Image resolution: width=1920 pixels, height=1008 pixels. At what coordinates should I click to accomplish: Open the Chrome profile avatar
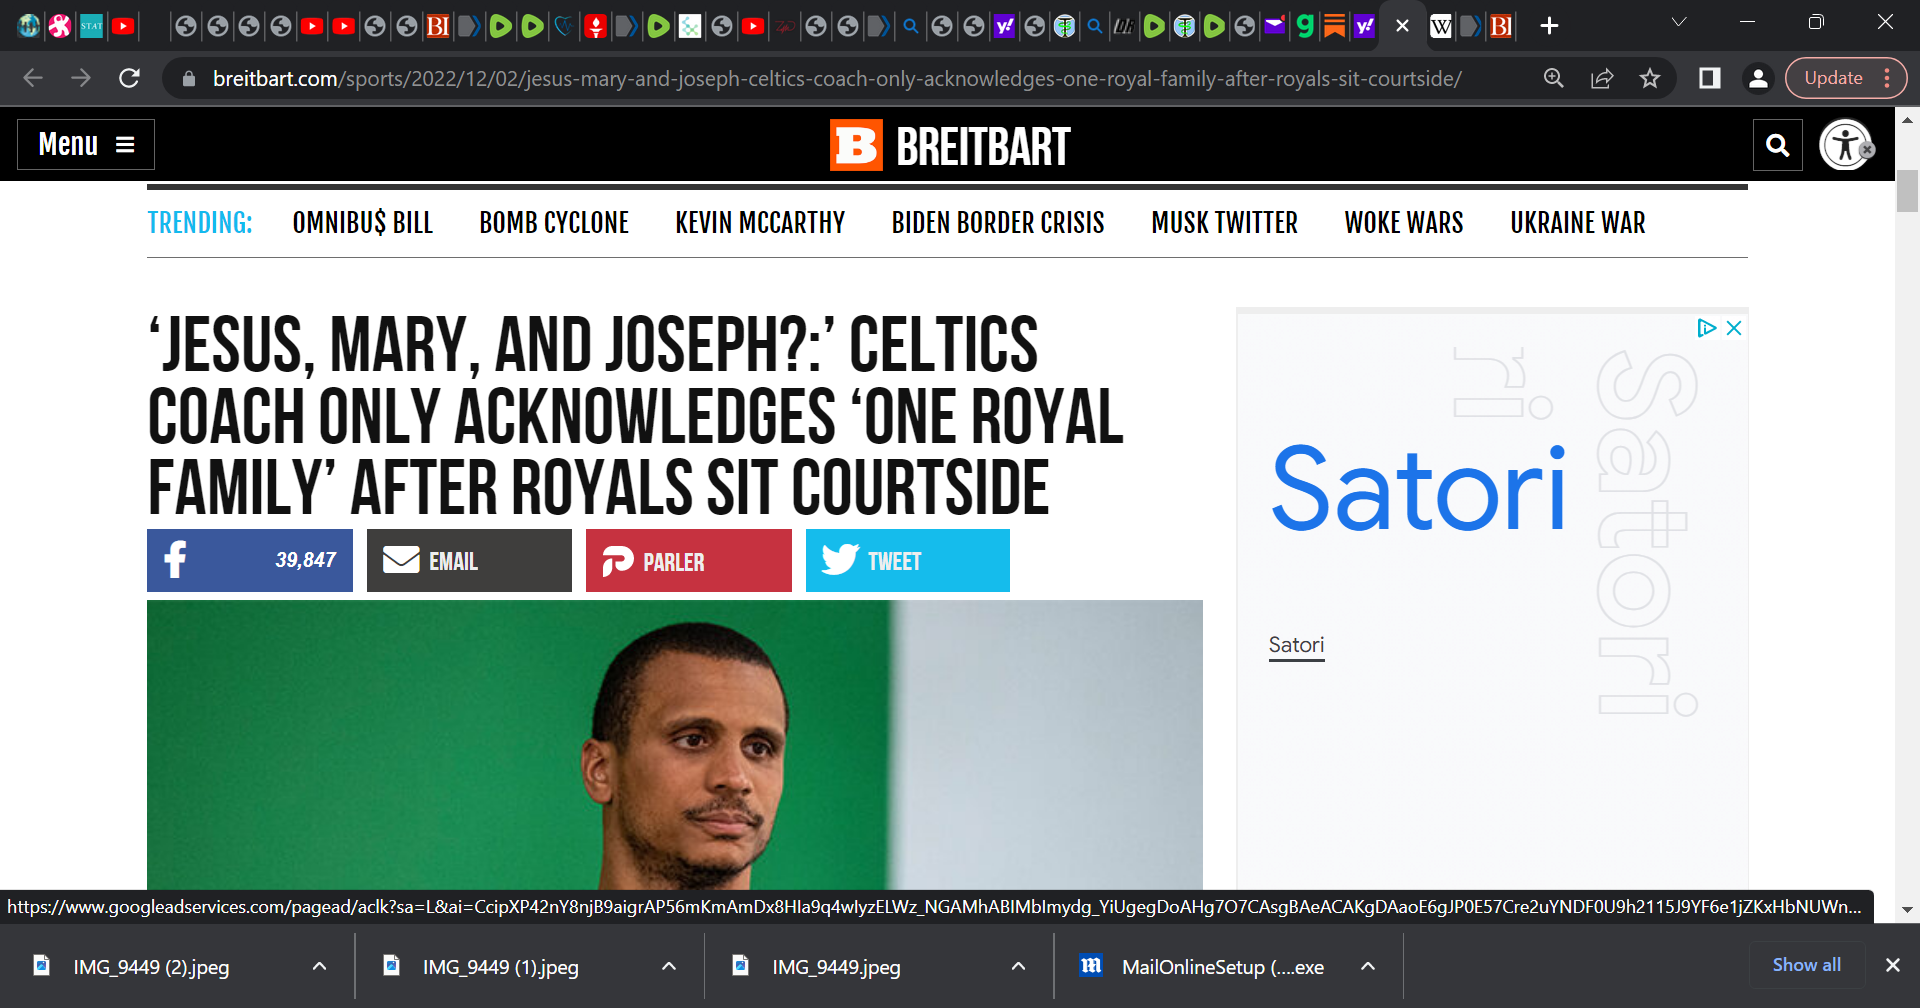coord(1758,78)
